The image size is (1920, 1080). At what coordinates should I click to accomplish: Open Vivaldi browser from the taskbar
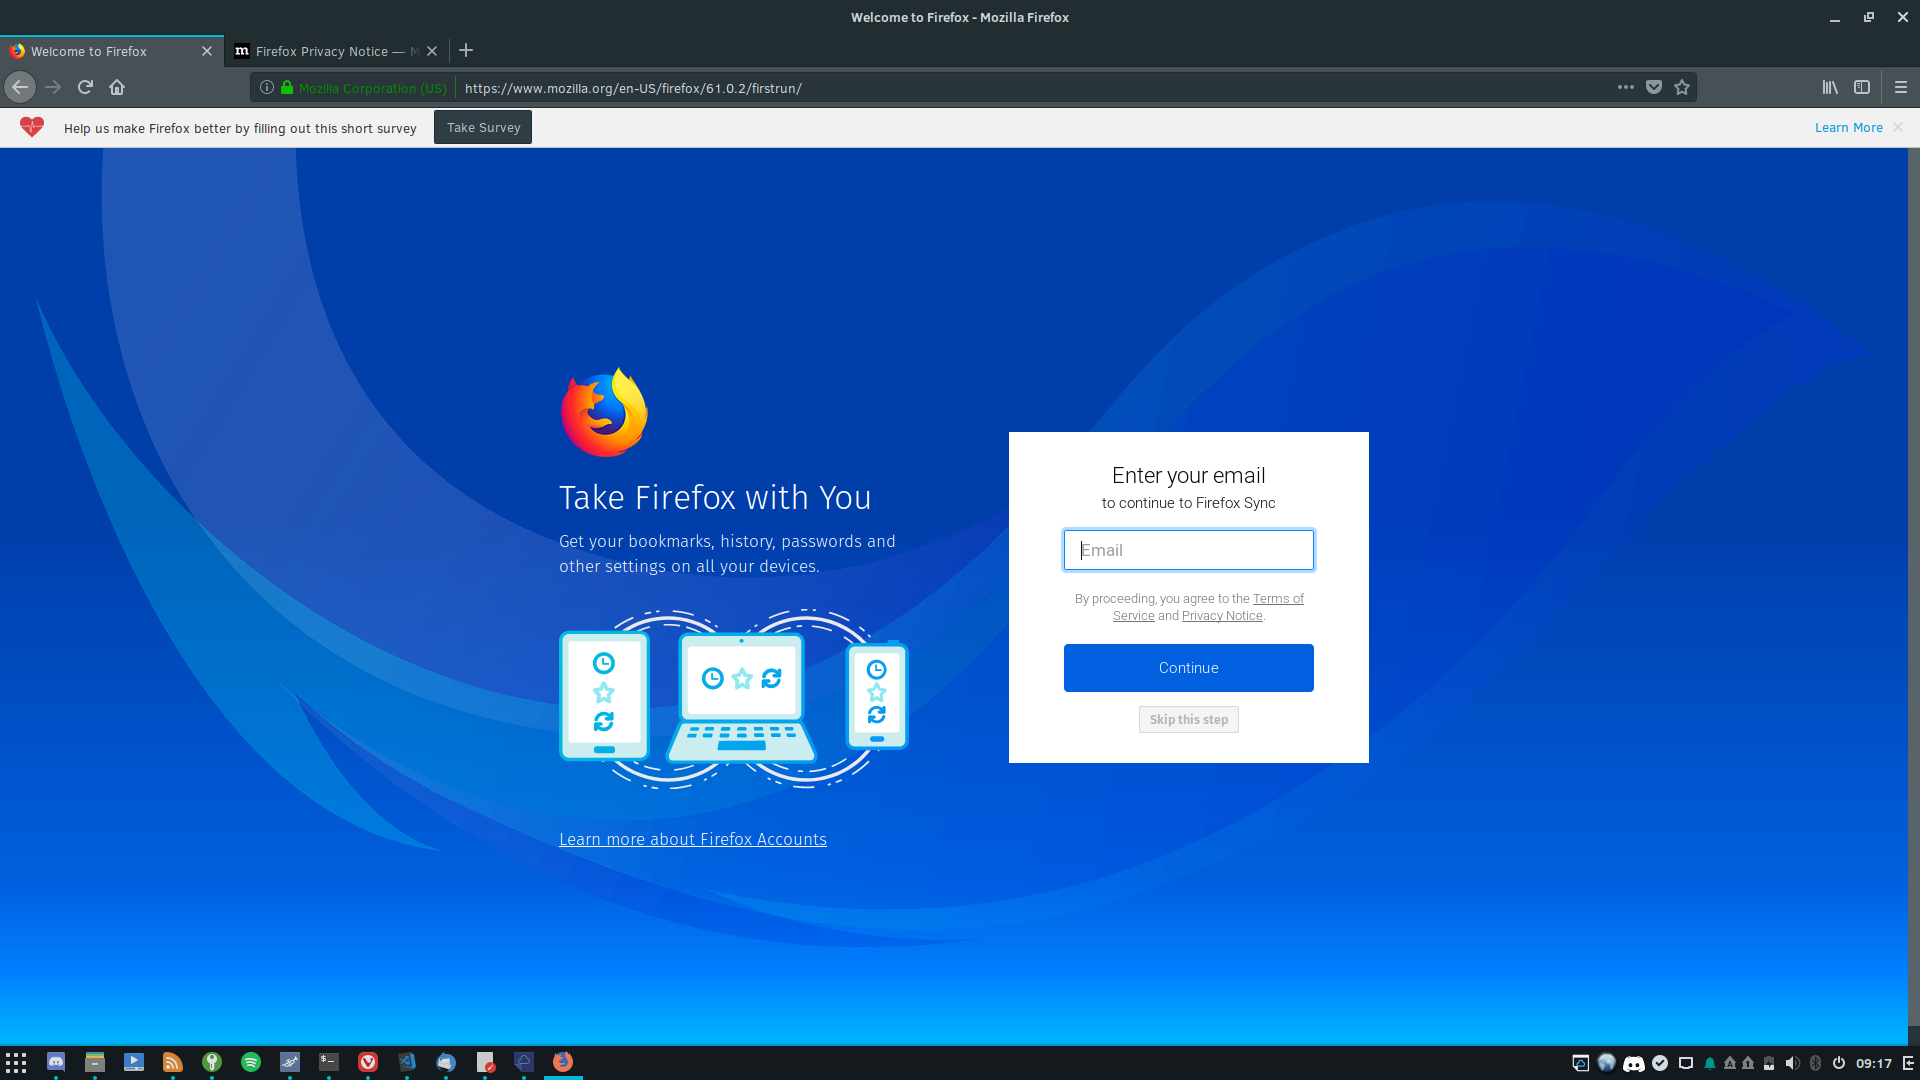368,1062
